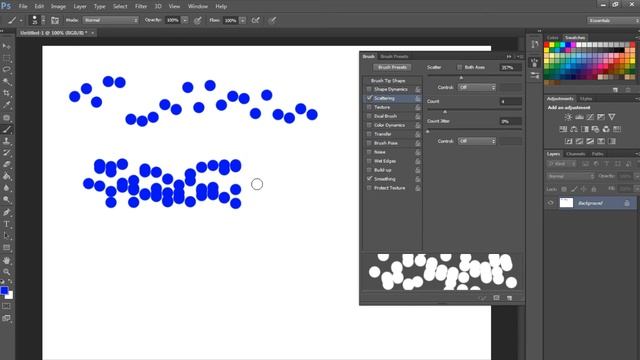Viewport: 640px width, 360px height.
Task: Select the Zoom tool
Action: click(7, 271)
